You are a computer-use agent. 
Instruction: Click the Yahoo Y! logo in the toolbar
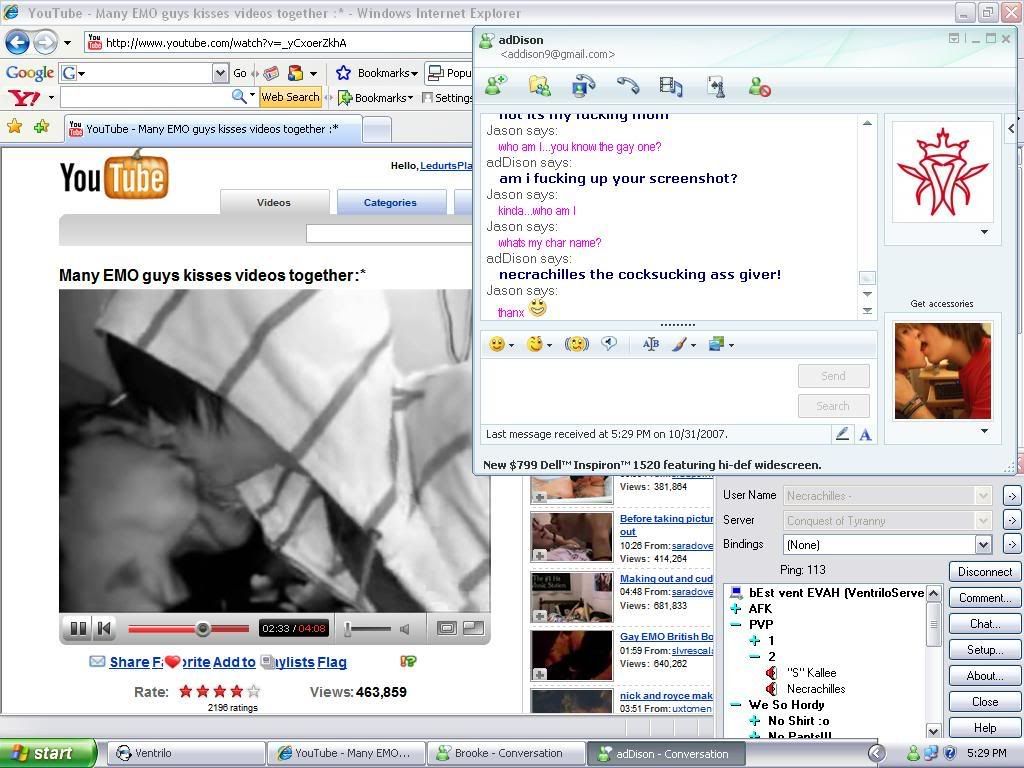(24, 98)
